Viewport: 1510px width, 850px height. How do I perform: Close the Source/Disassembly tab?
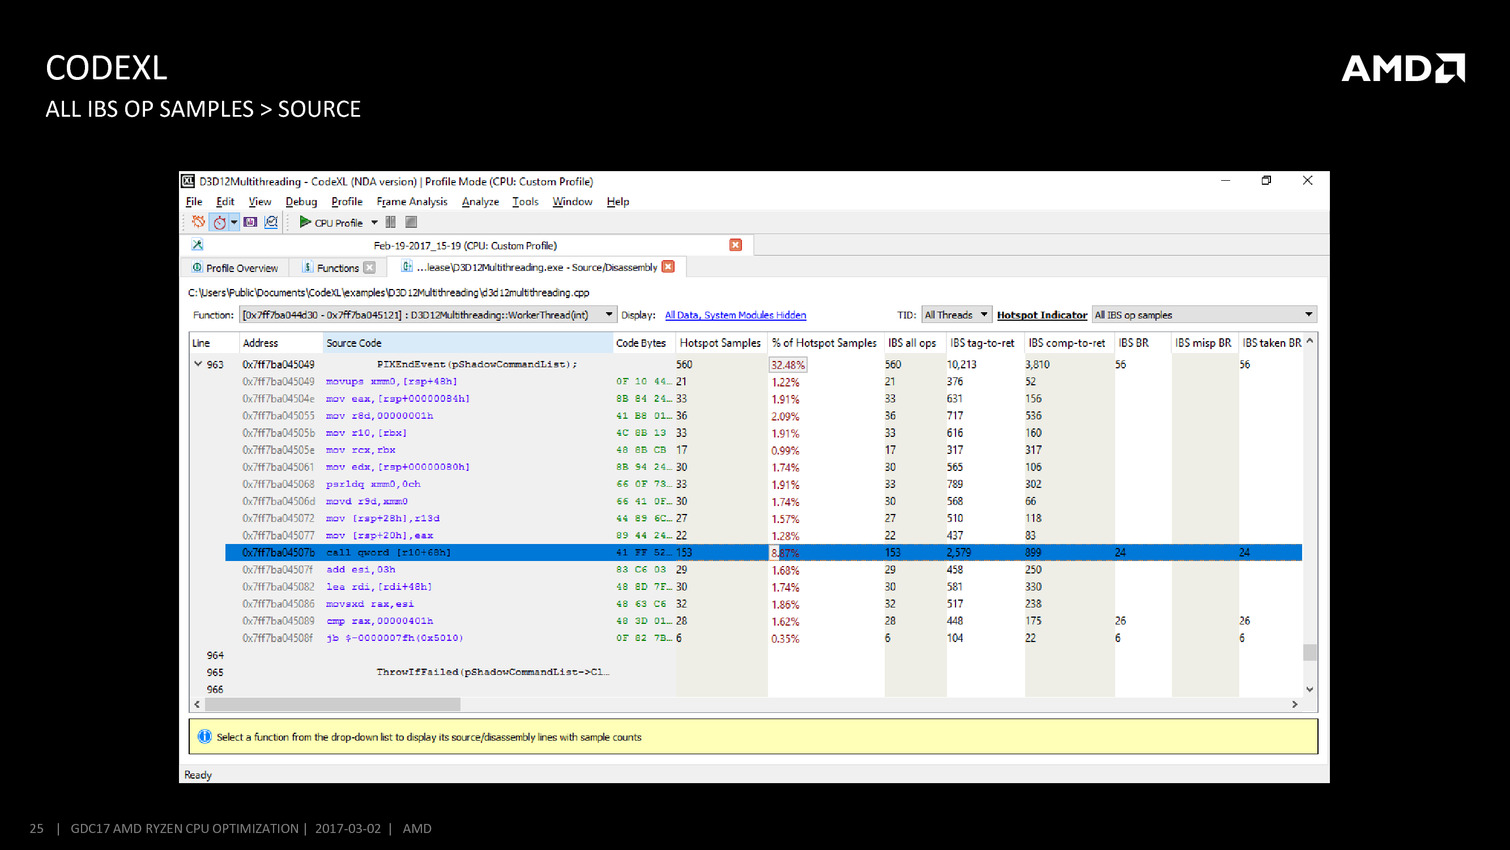click(668, 267)
